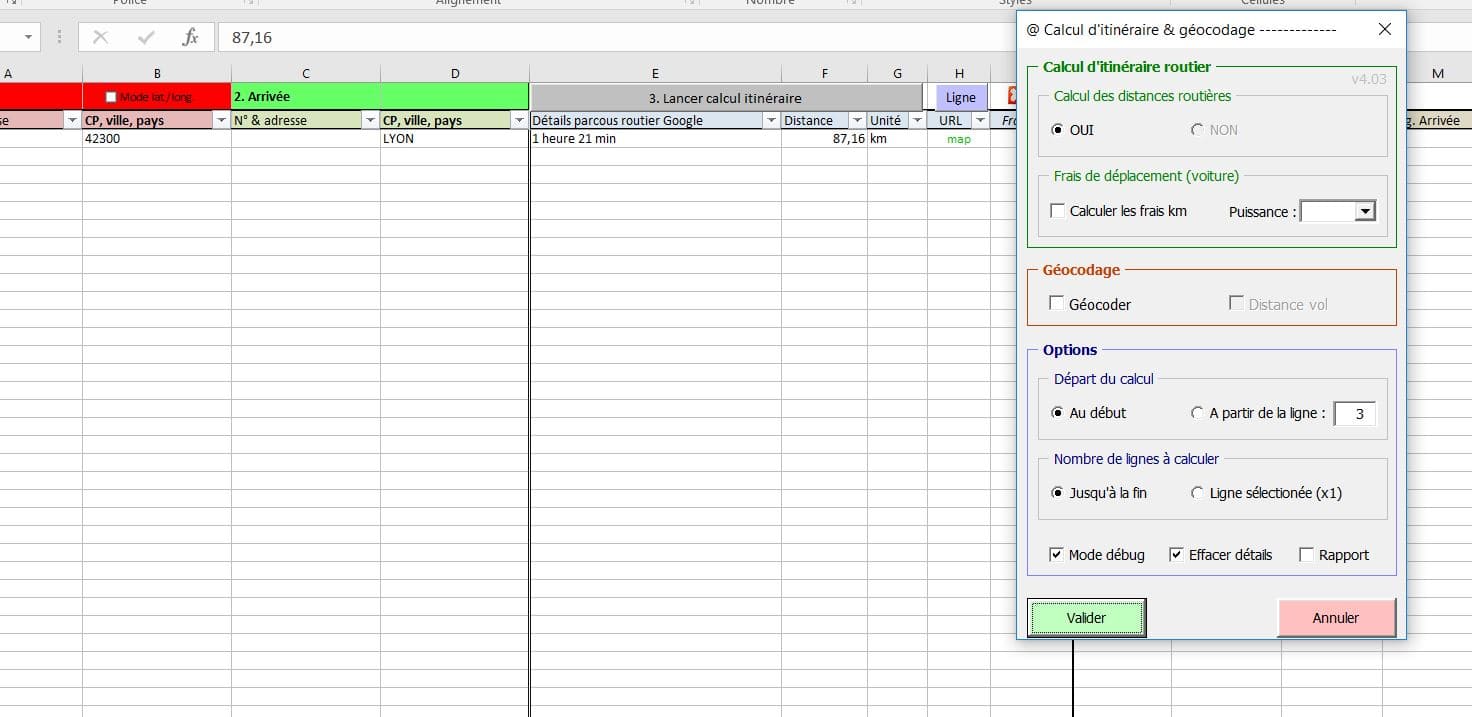
Task: Click the red icon beside Ligne button
Action: pos(1011,97)
